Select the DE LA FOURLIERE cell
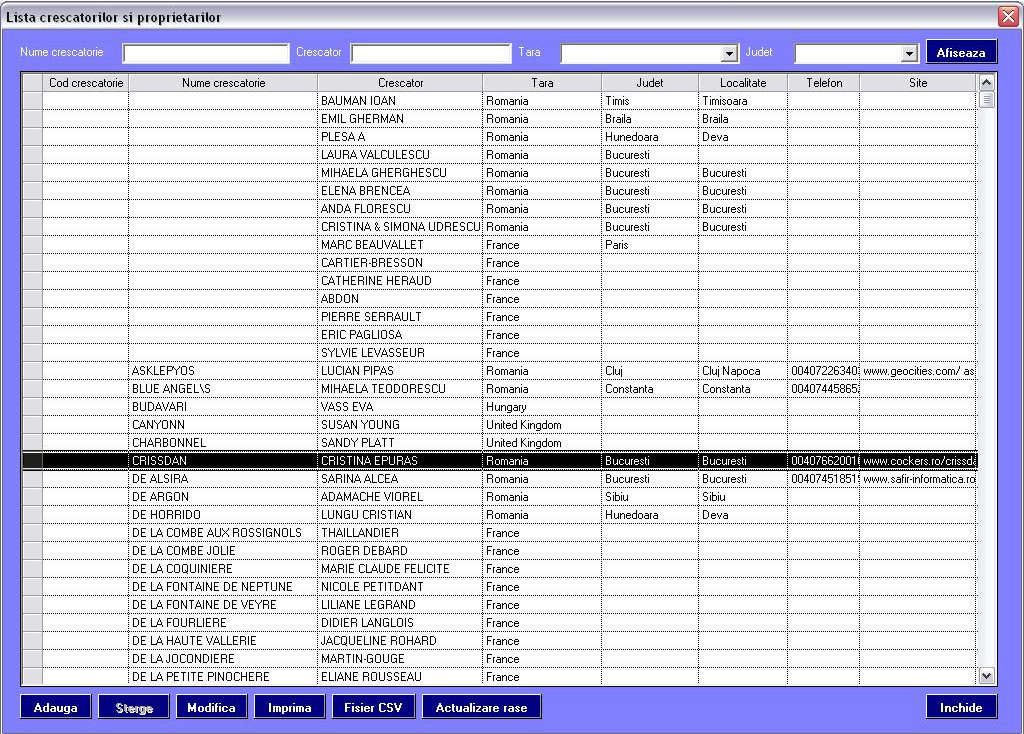This screenshot has height=734, width=1024. (223, 622)
